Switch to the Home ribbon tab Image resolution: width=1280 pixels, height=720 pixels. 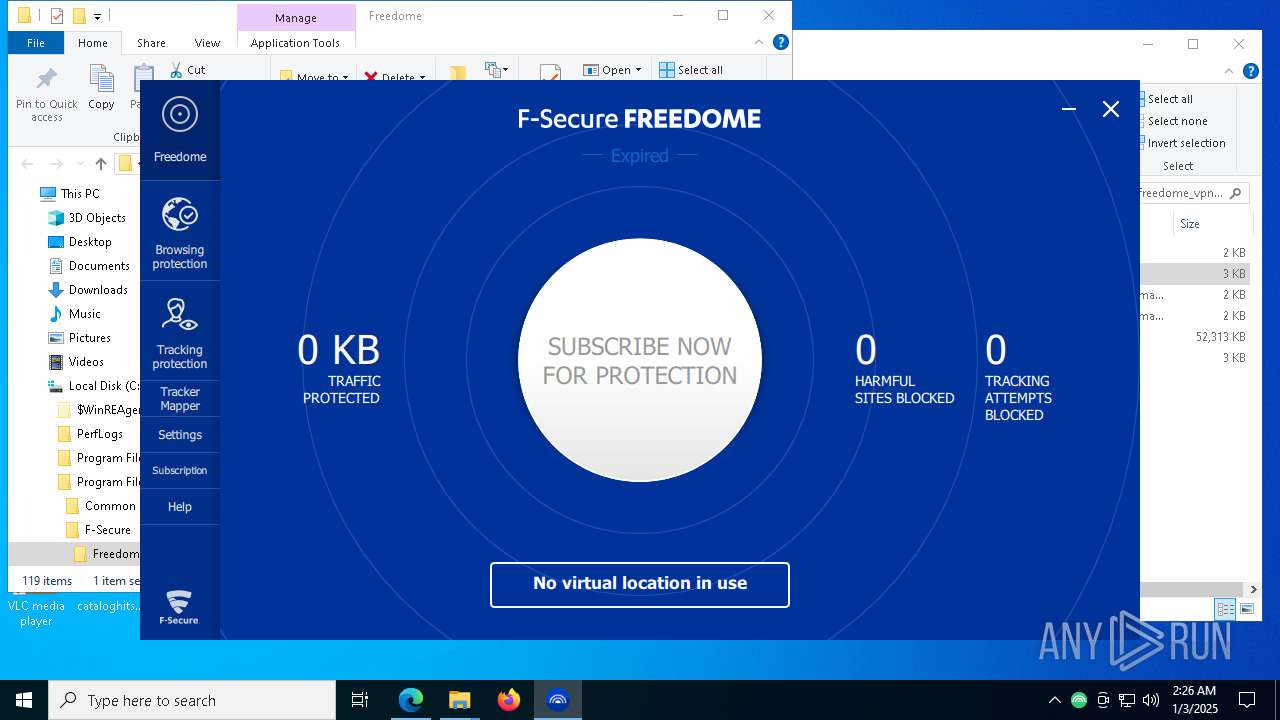[x=93, y=43]
